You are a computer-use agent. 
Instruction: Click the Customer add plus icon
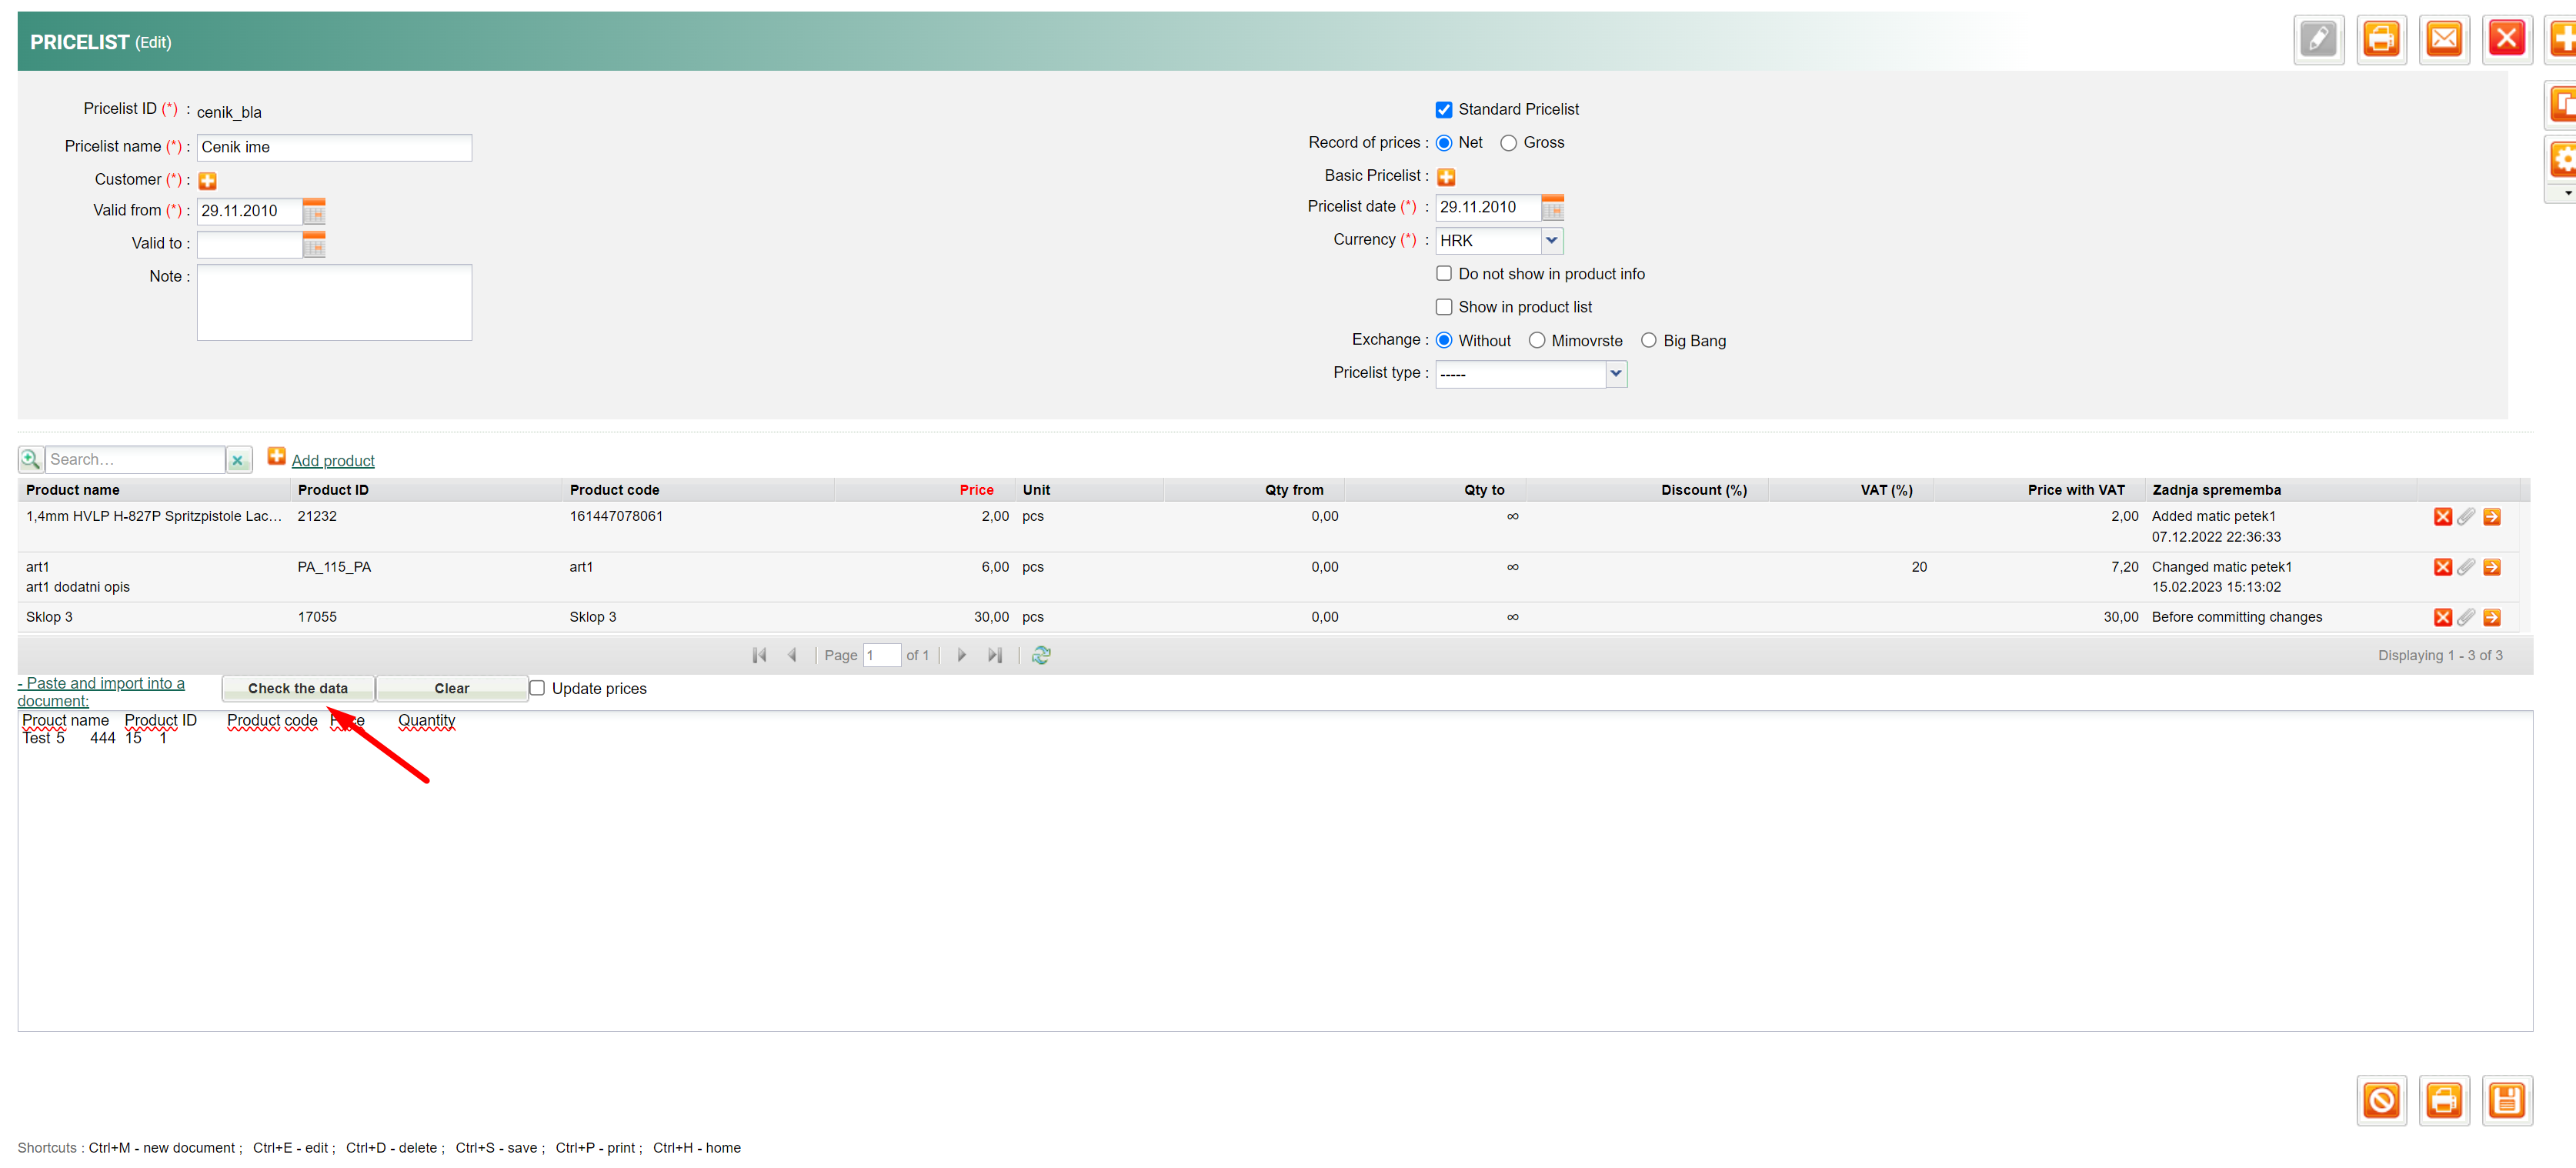[x=207, y=181]
